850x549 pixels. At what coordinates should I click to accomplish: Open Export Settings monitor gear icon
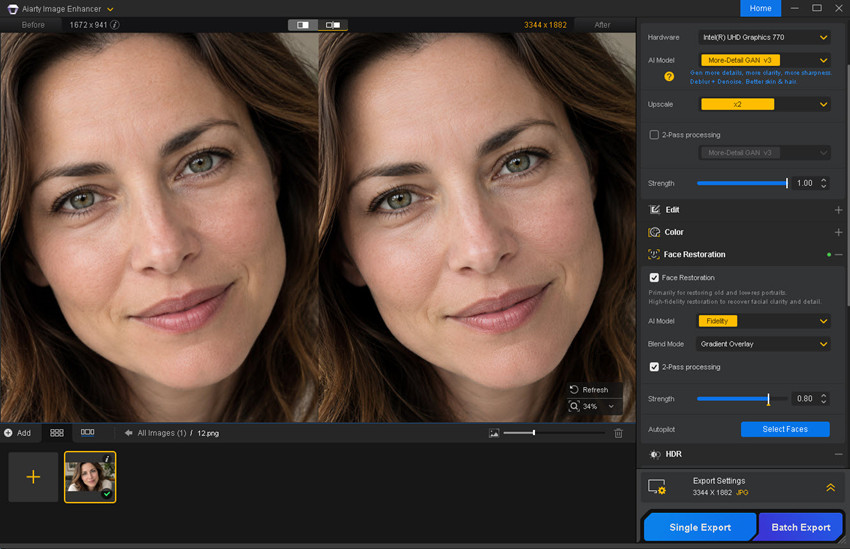657,487
